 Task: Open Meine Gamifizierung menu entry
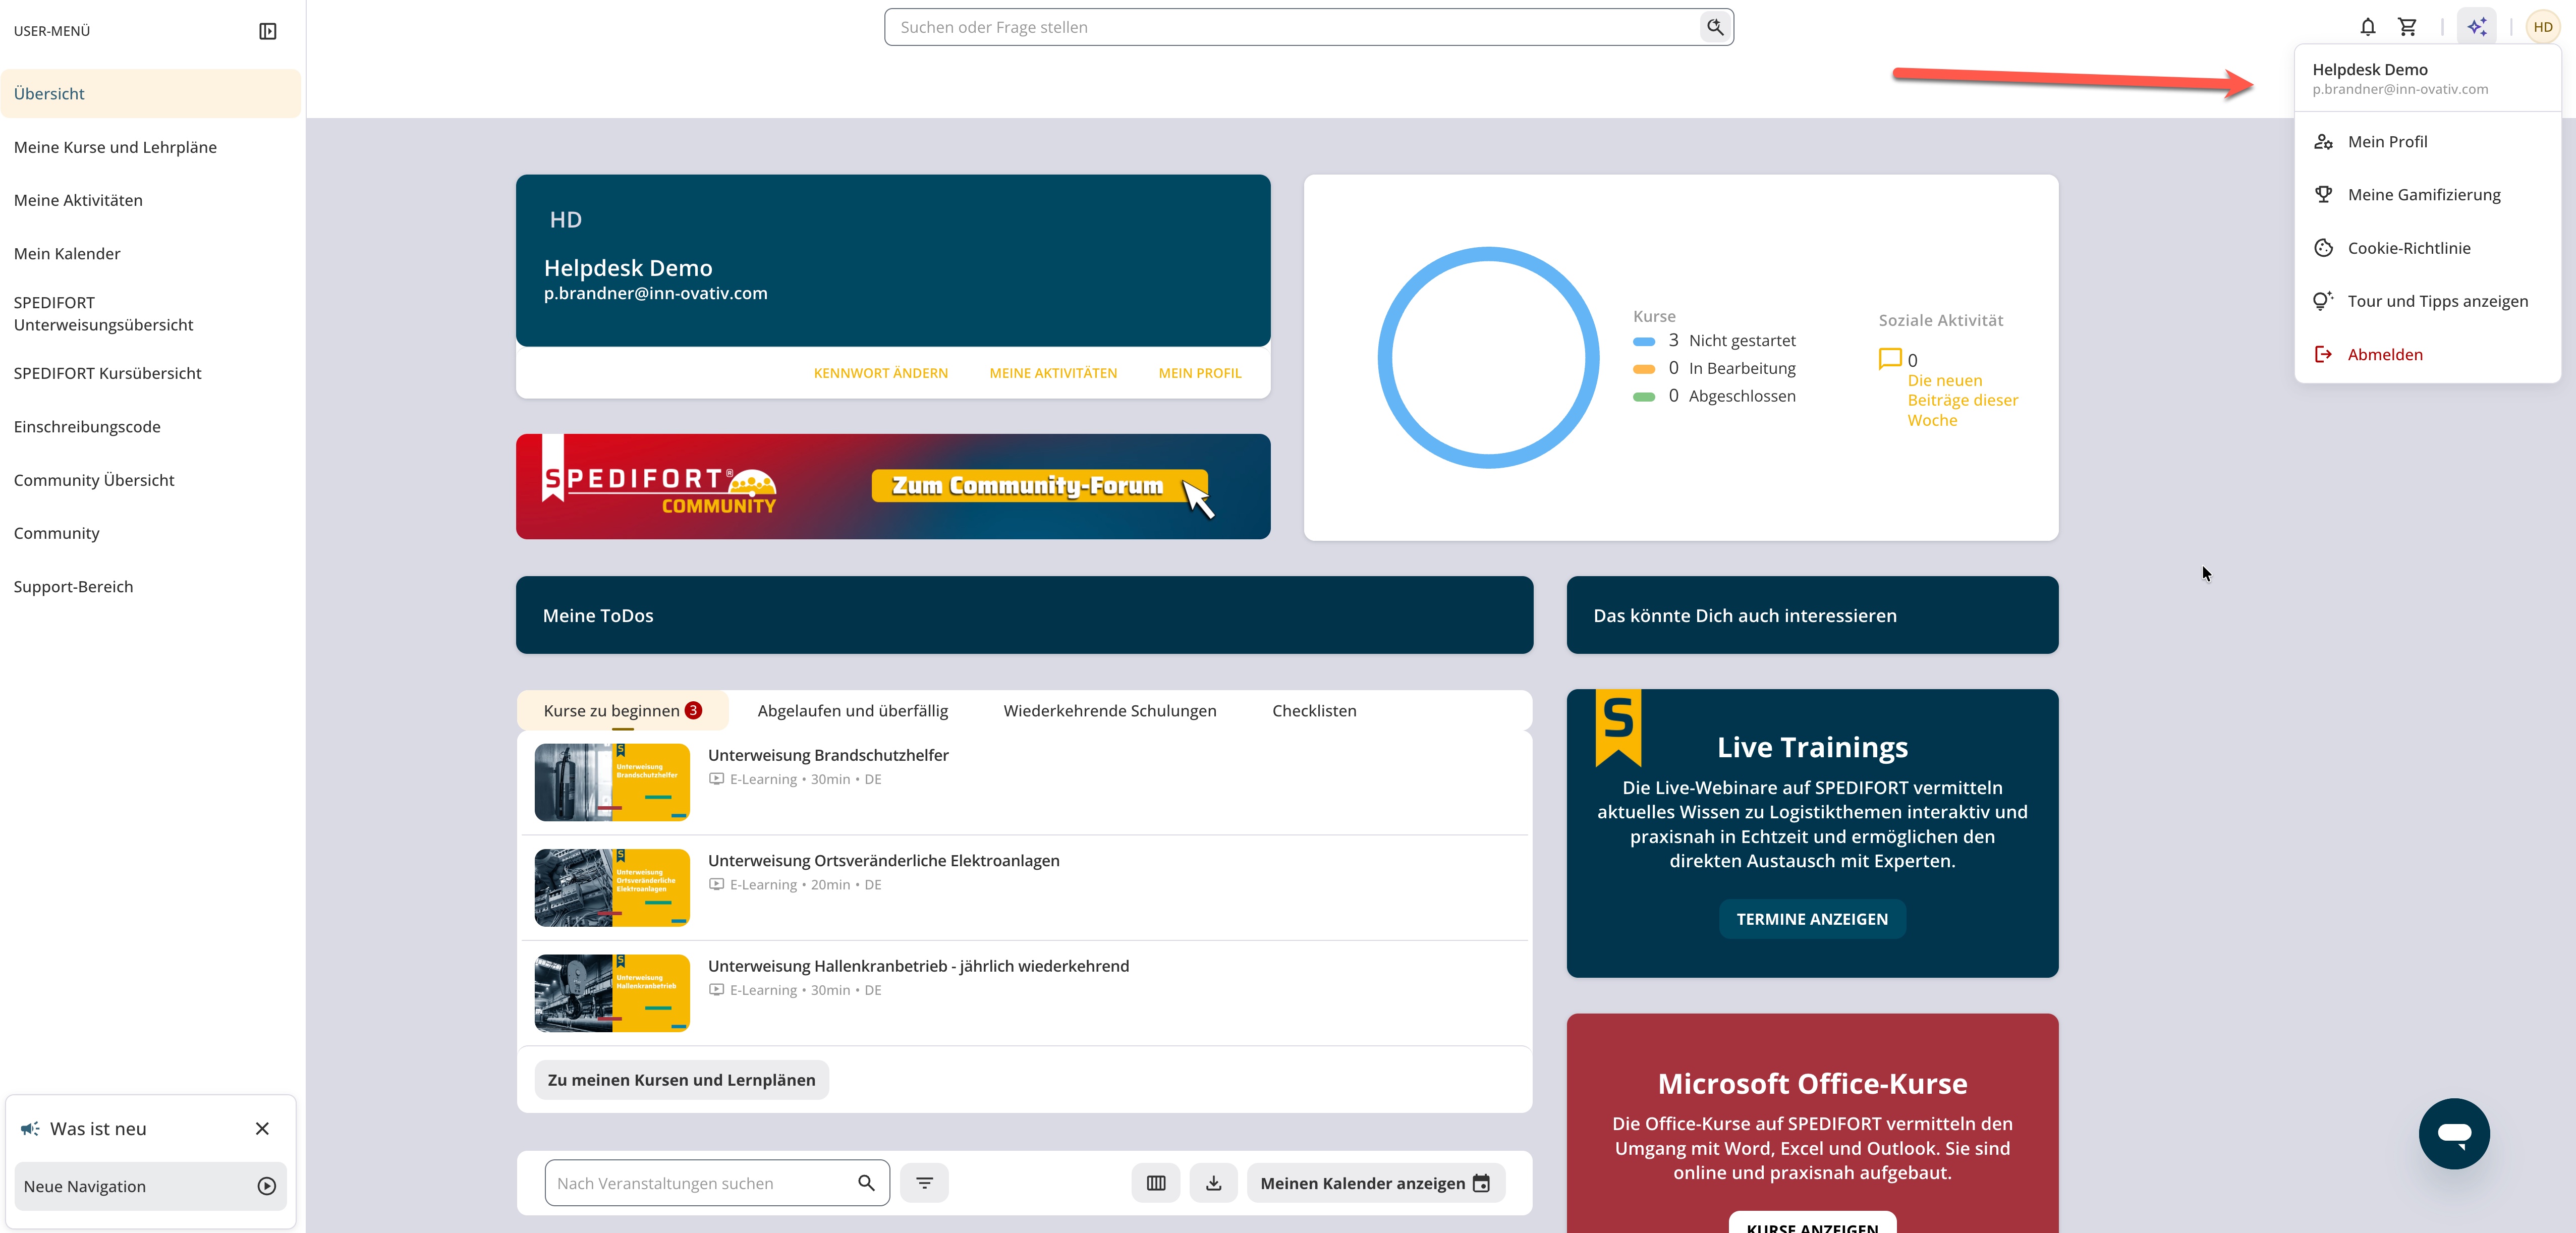(2427, 194)
